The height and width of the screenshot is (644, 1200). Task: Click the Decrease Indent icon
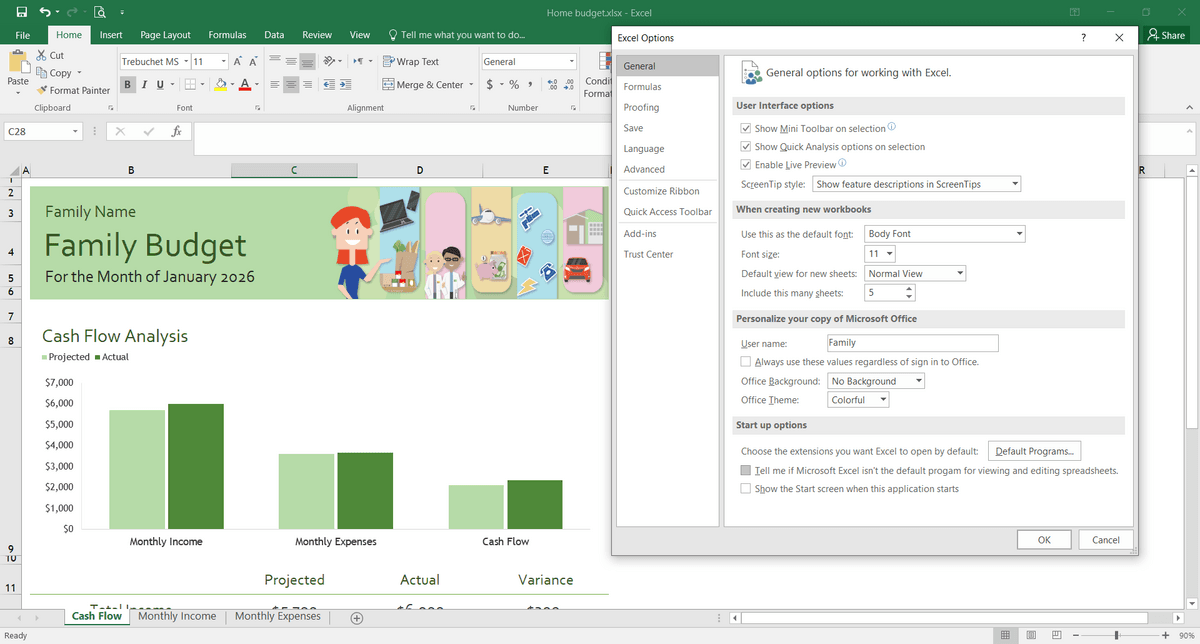(331, 85)
